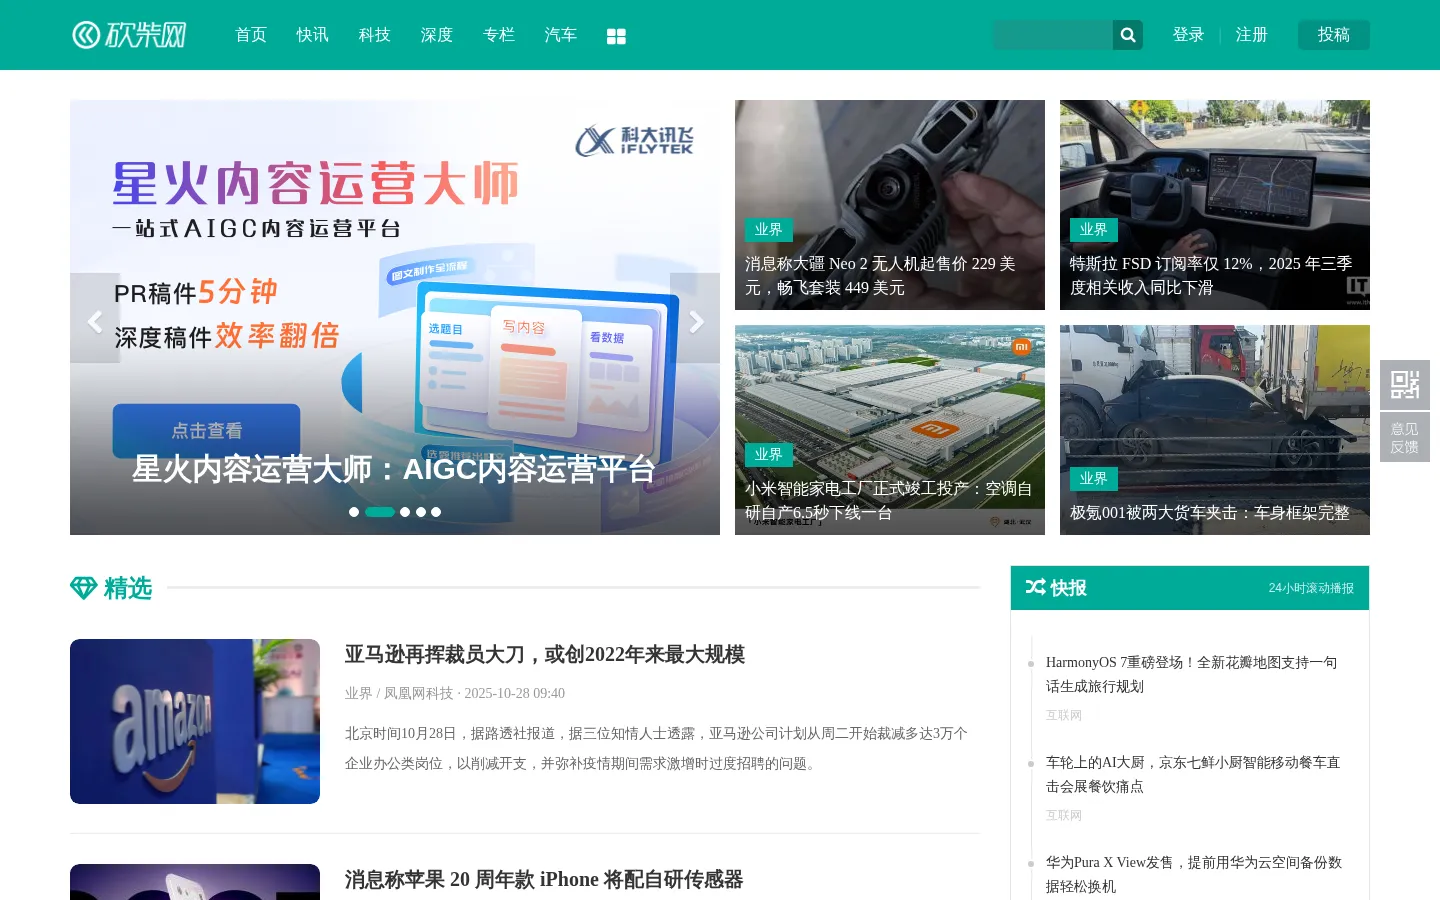Open the 特斯拉 FSD subscription article card

pyautogui.click(x=1215, y=205)
